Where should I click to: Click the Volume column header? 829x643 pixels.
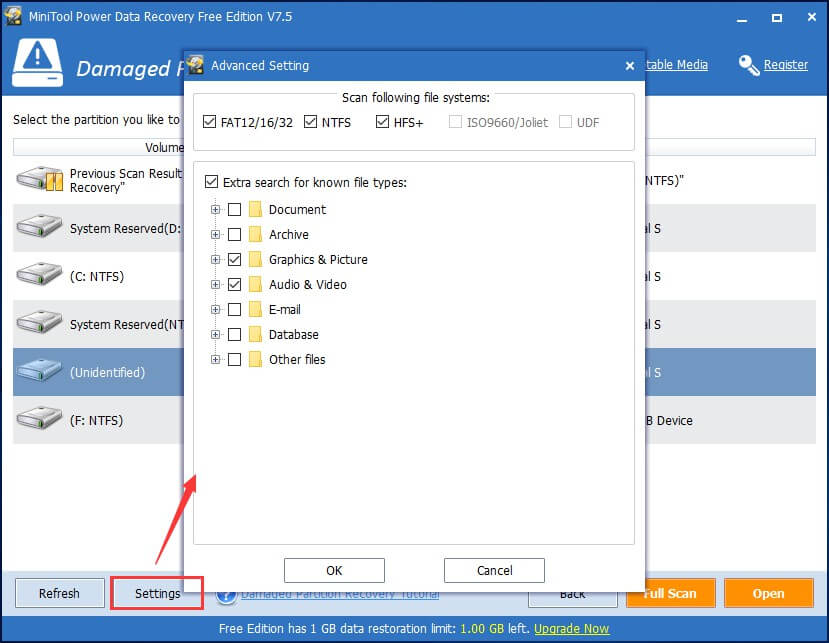point(98,147)
